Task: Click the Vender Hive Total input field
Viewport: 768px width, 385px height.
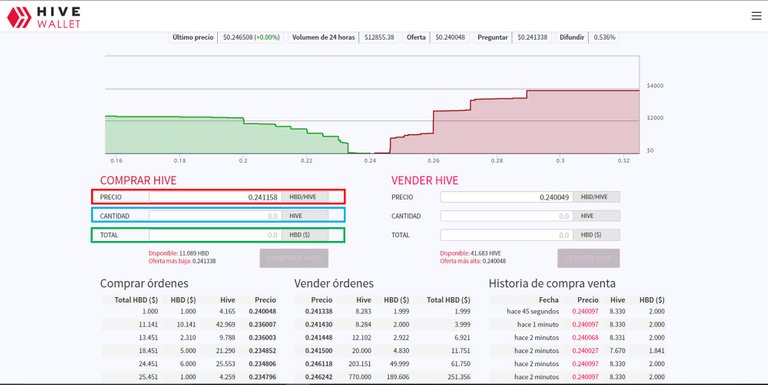Action: (x=506, y=235)
